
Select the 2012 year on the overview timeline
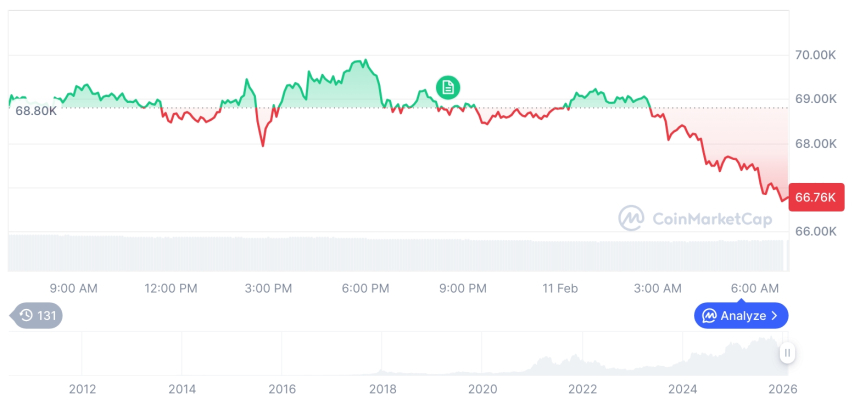[82, 389]
